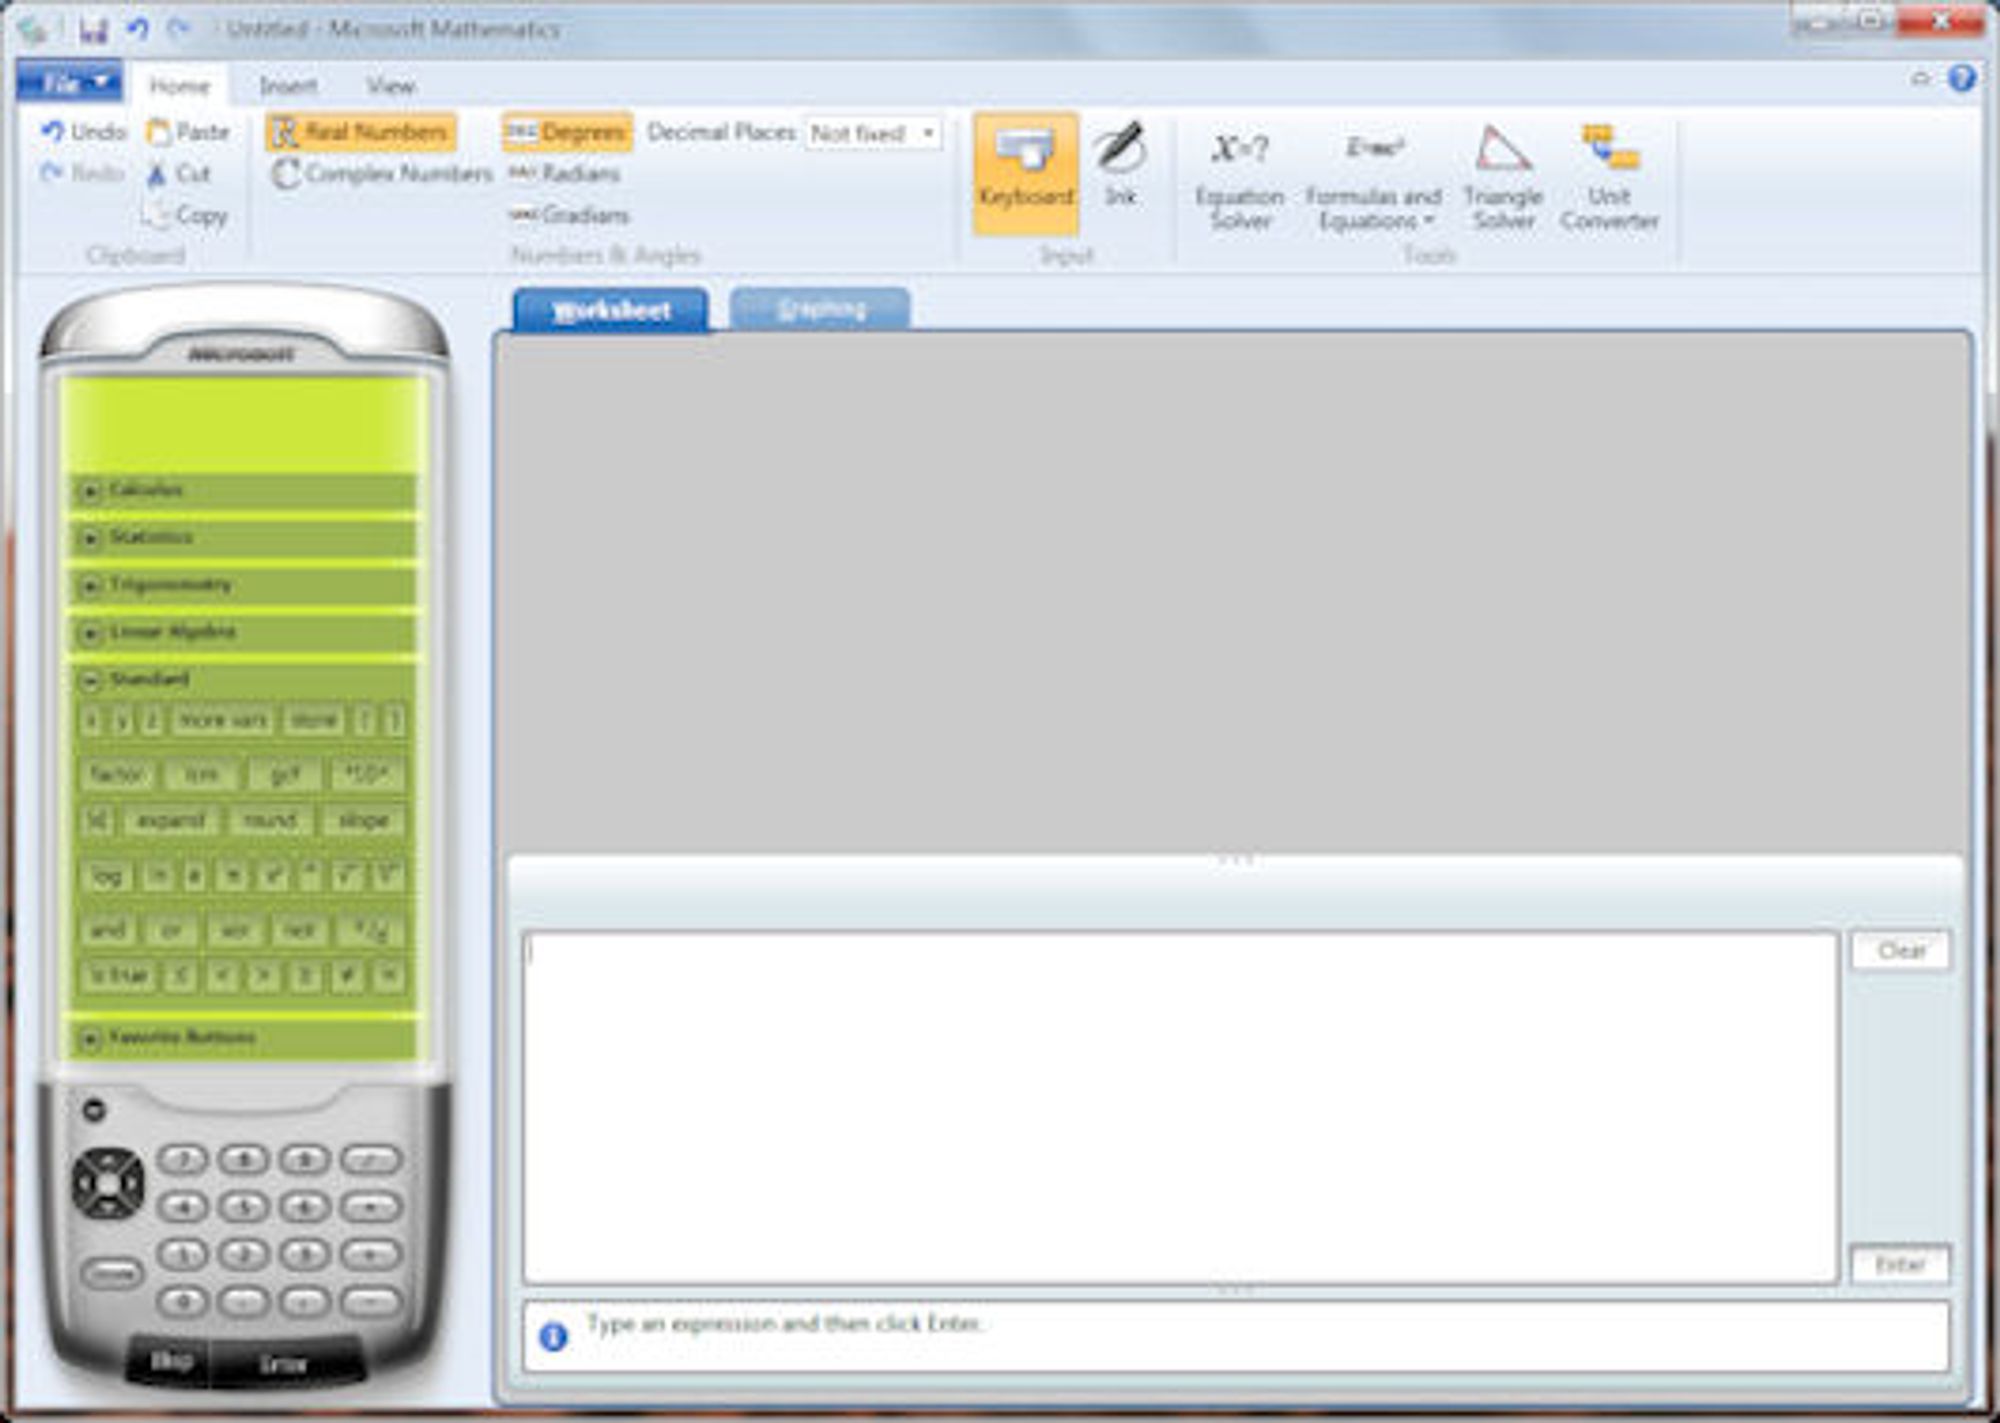Open the Equation Solver tool
The image size is (2000, 1423).
pyautogui.click(x=1240, y=179)
